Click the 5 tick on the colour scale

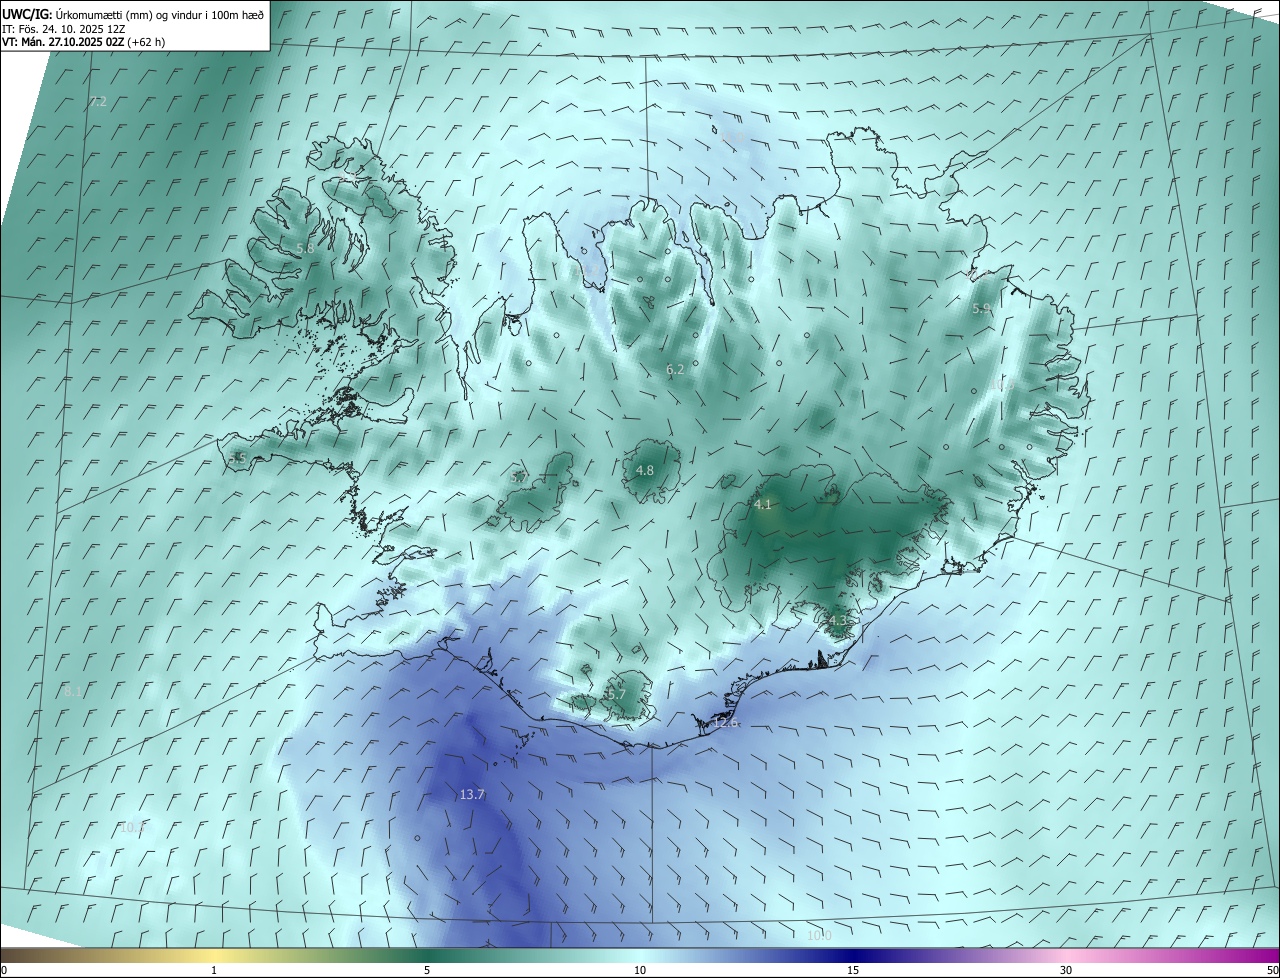tap(427, 970)
